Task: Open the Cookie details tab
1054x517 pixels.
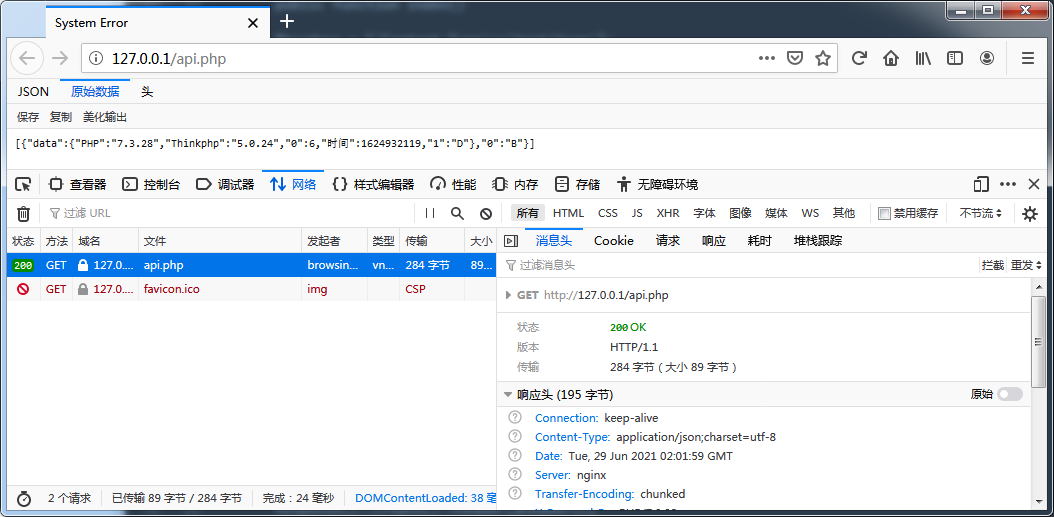Action: point(614,241)
